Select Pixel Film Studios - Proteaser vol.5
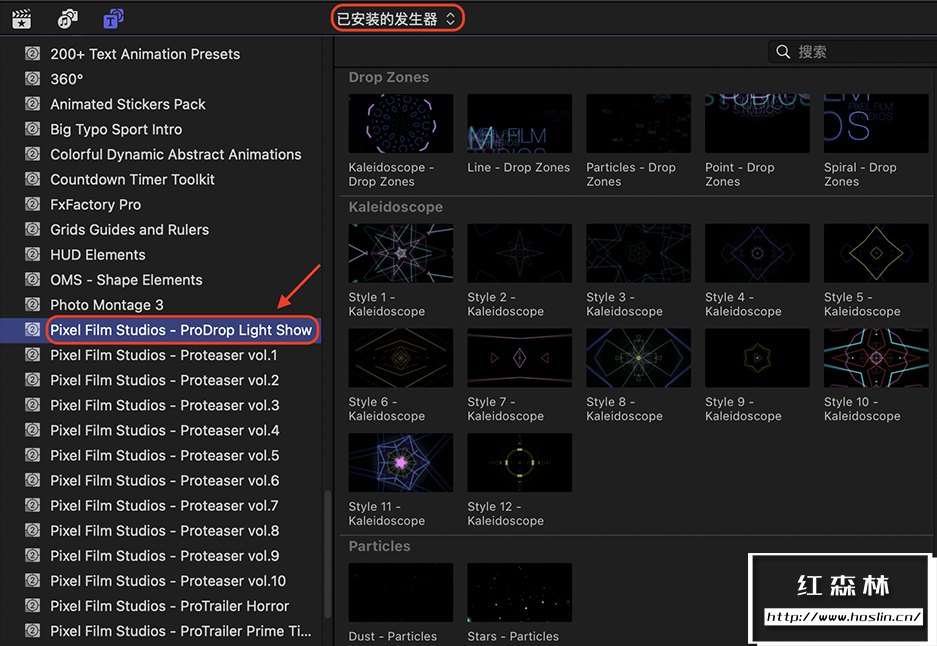Viewport: 937px width, 646px height. coord(165,455)
